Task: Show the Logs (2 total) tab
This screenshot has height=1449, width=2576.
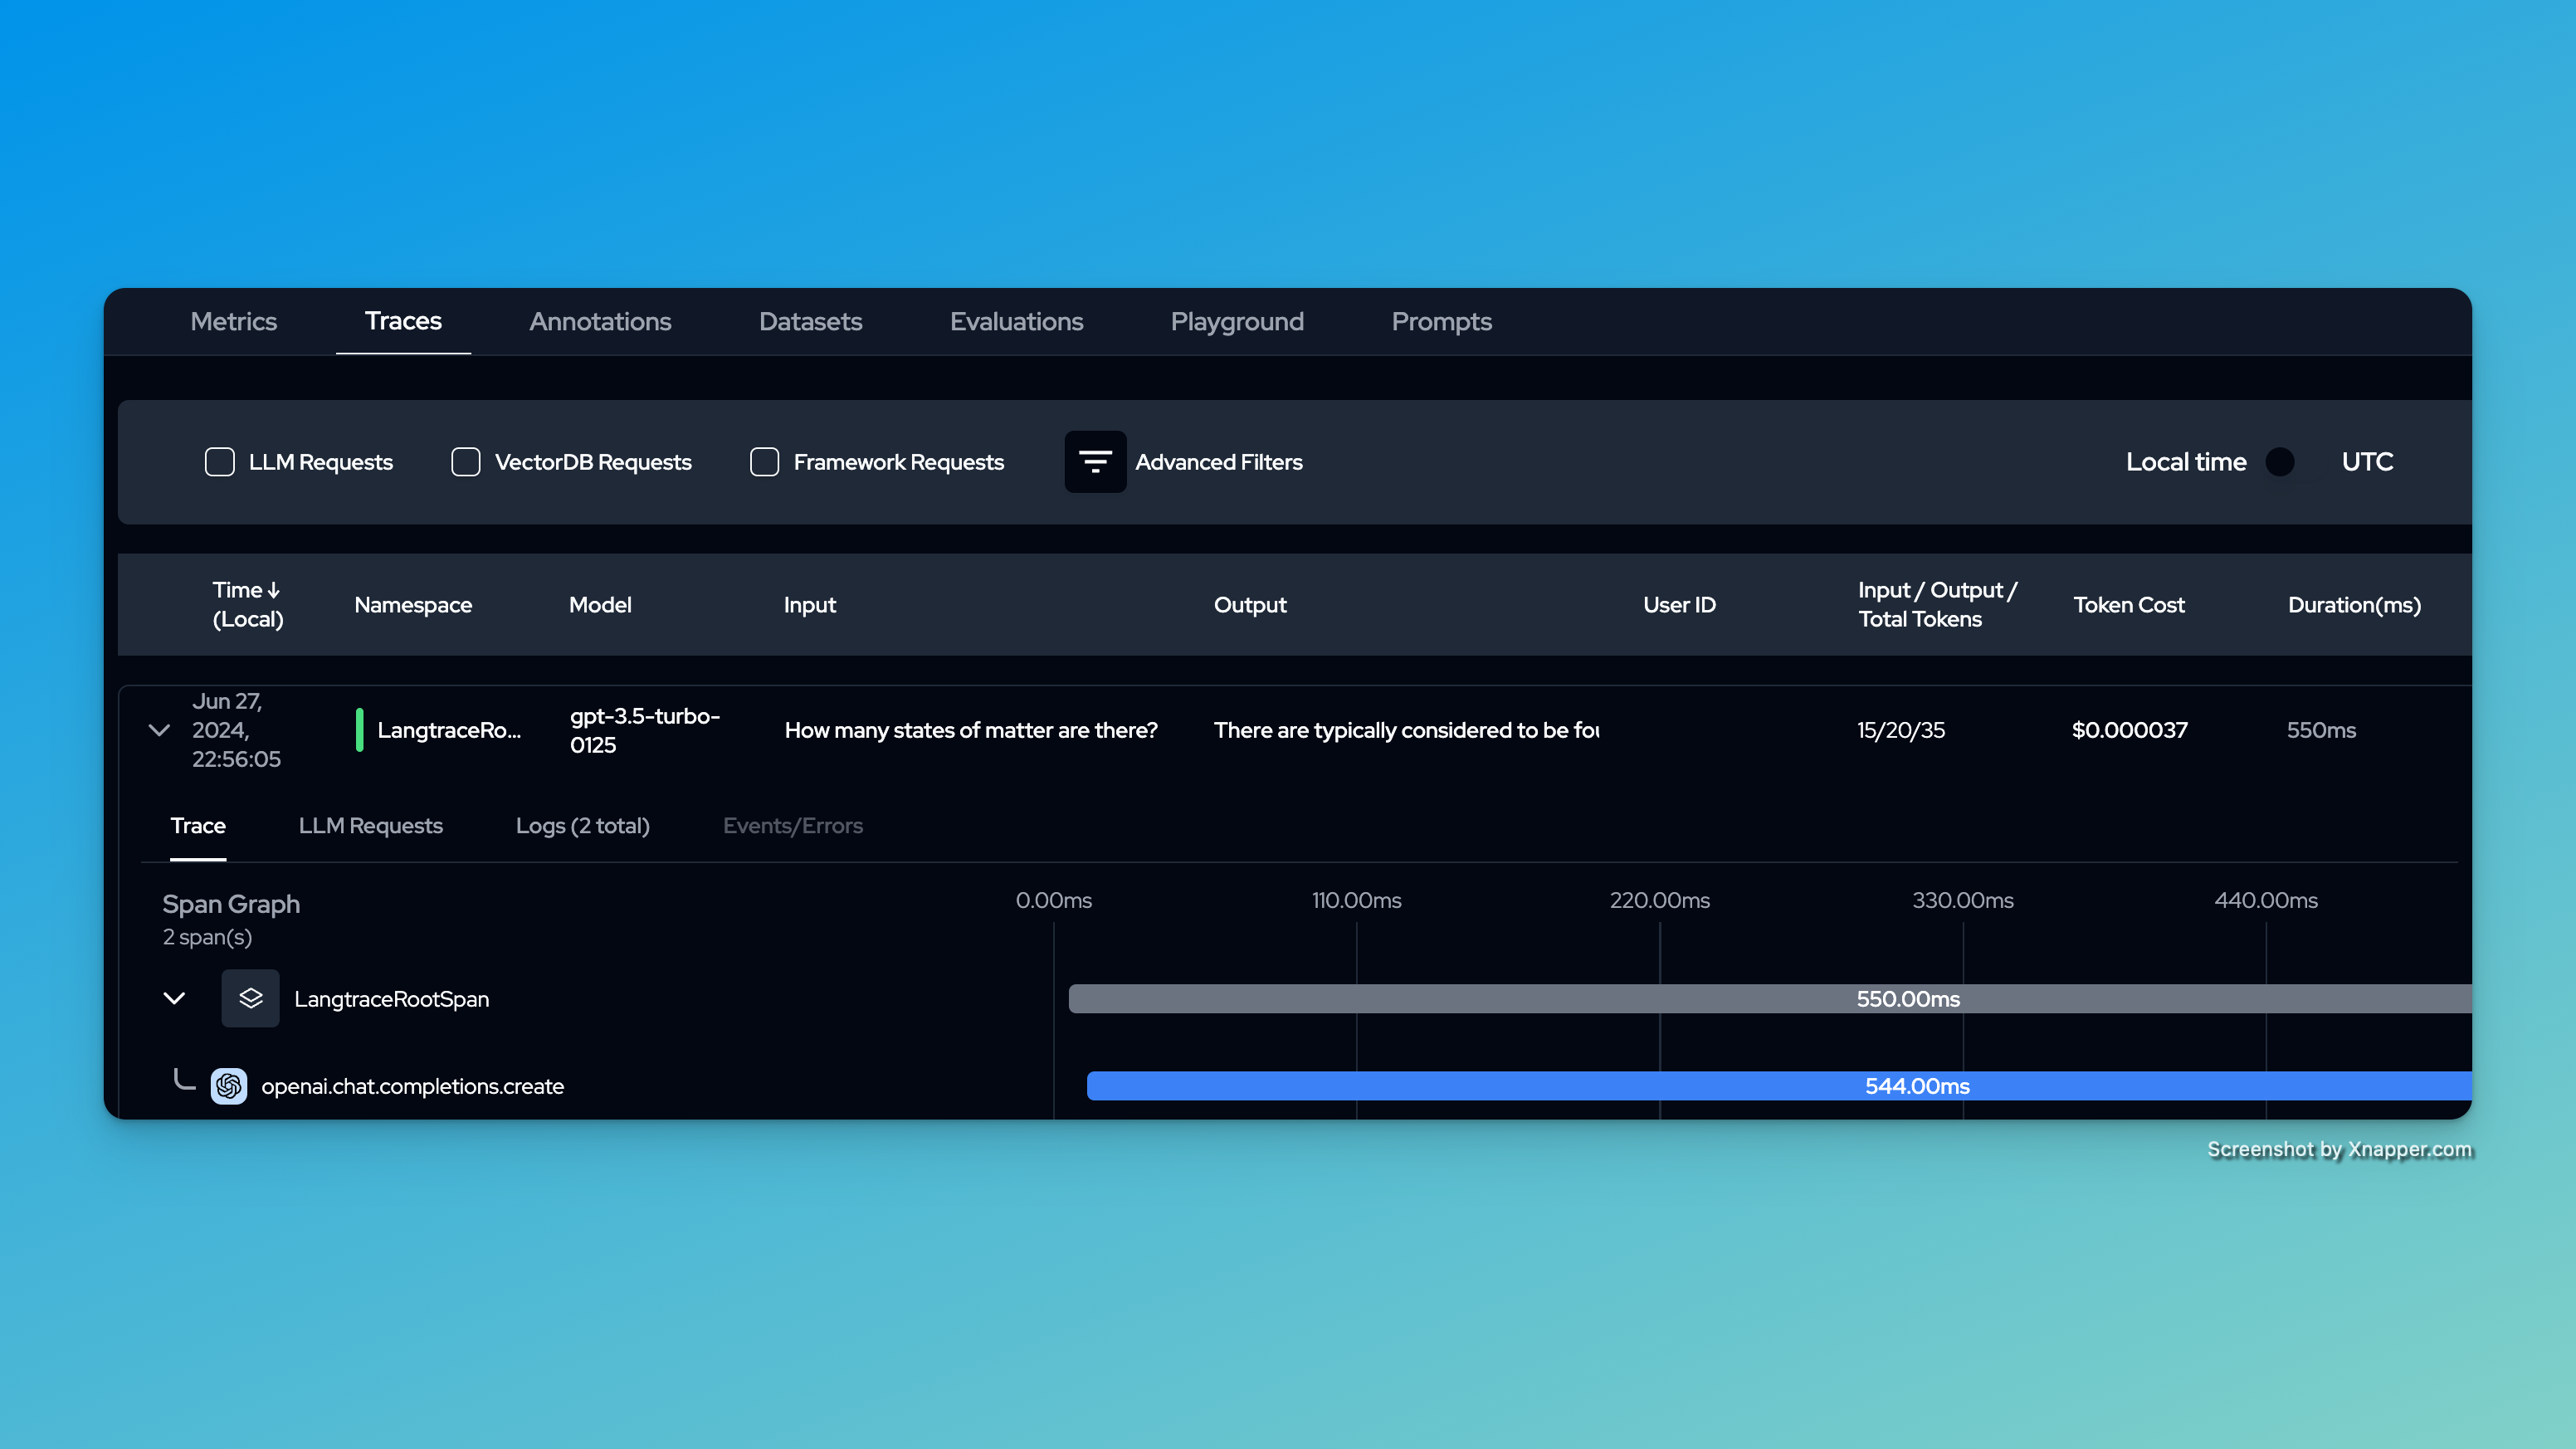Action: pyautogui.click(x=582, y=826)
